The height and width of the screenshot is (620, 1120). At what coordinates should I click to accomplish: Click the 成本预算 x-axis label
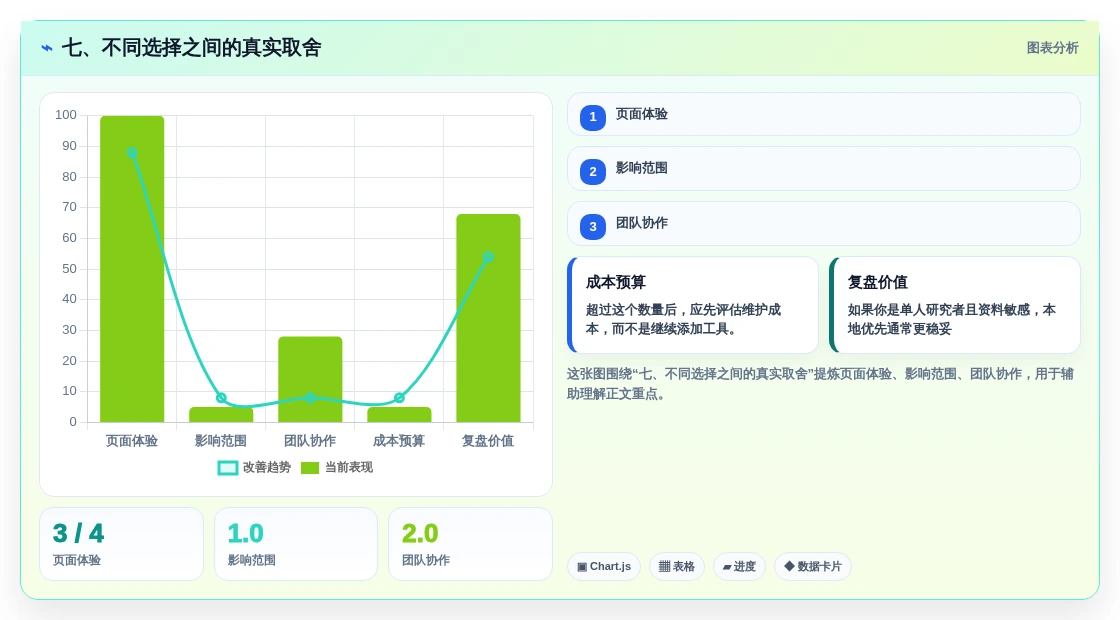pyautogui.click(x=399, y=441)
